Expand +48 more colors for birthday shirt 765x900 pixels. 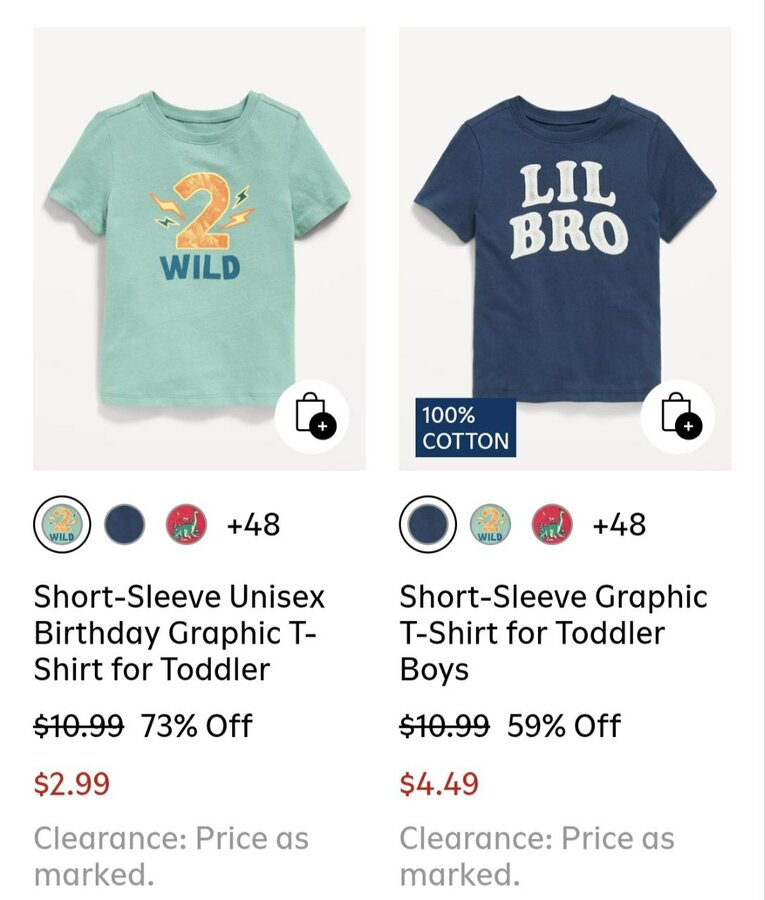point(253,524)
